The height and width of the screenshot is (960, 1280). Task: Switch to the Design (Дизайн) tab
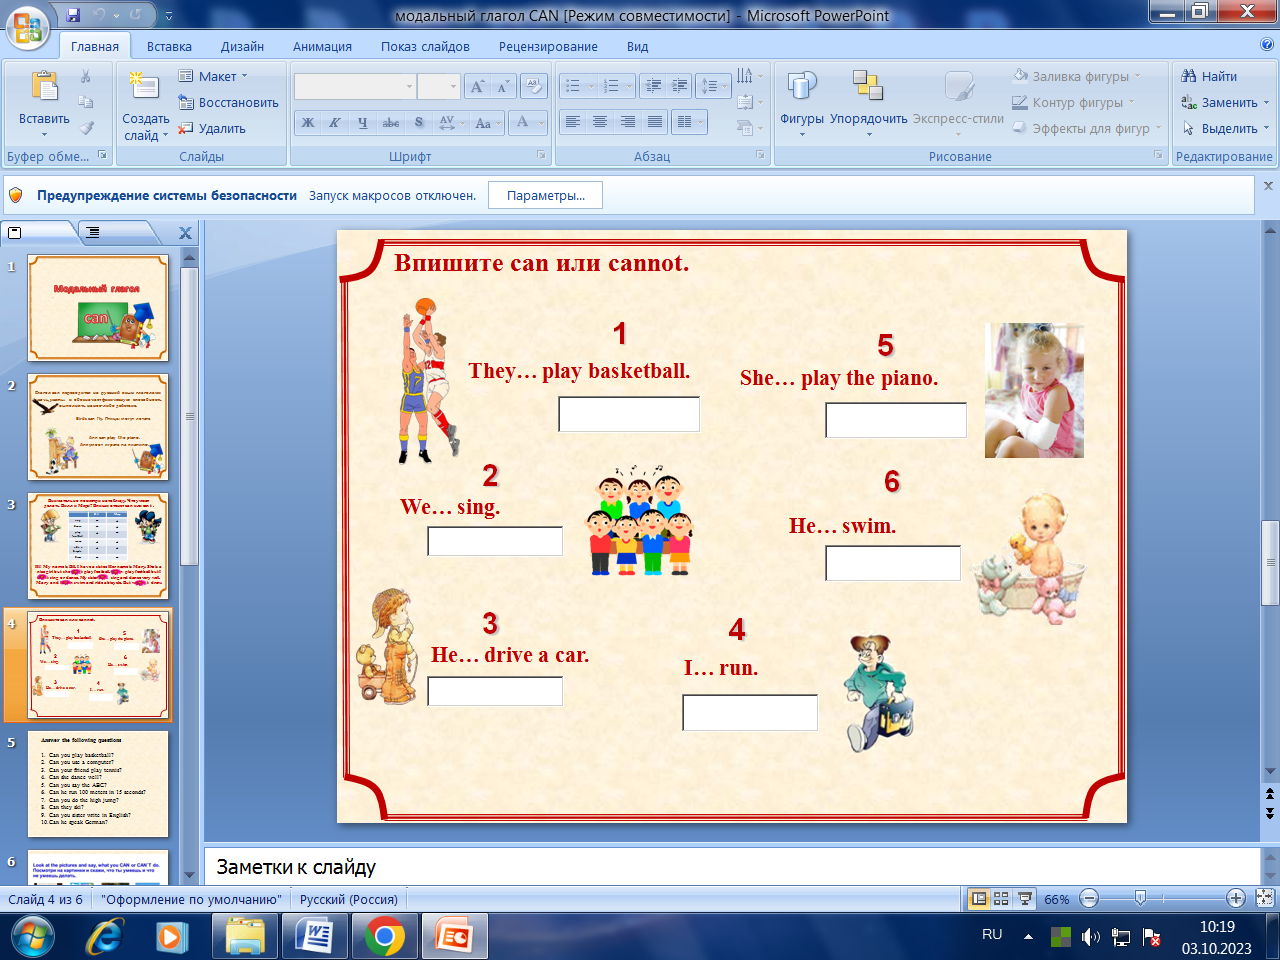(x=242, y=46)
